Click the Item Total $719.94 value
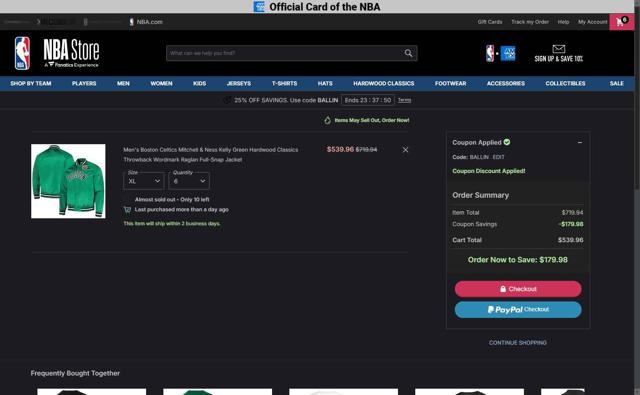Image resolution: width=640 pixels, height=395 pixels. [x=572, y=213]
